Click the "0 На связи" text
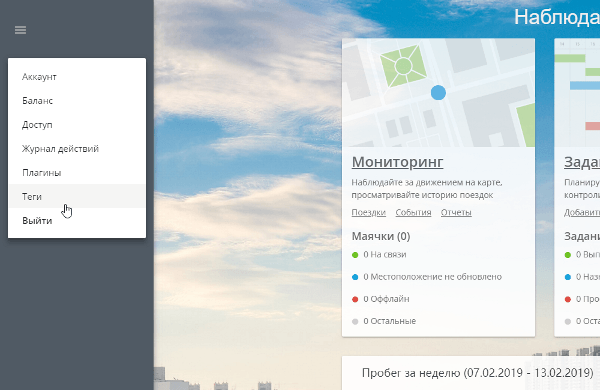The width and height of the screenshot is (600, 390). coord(385,255)
